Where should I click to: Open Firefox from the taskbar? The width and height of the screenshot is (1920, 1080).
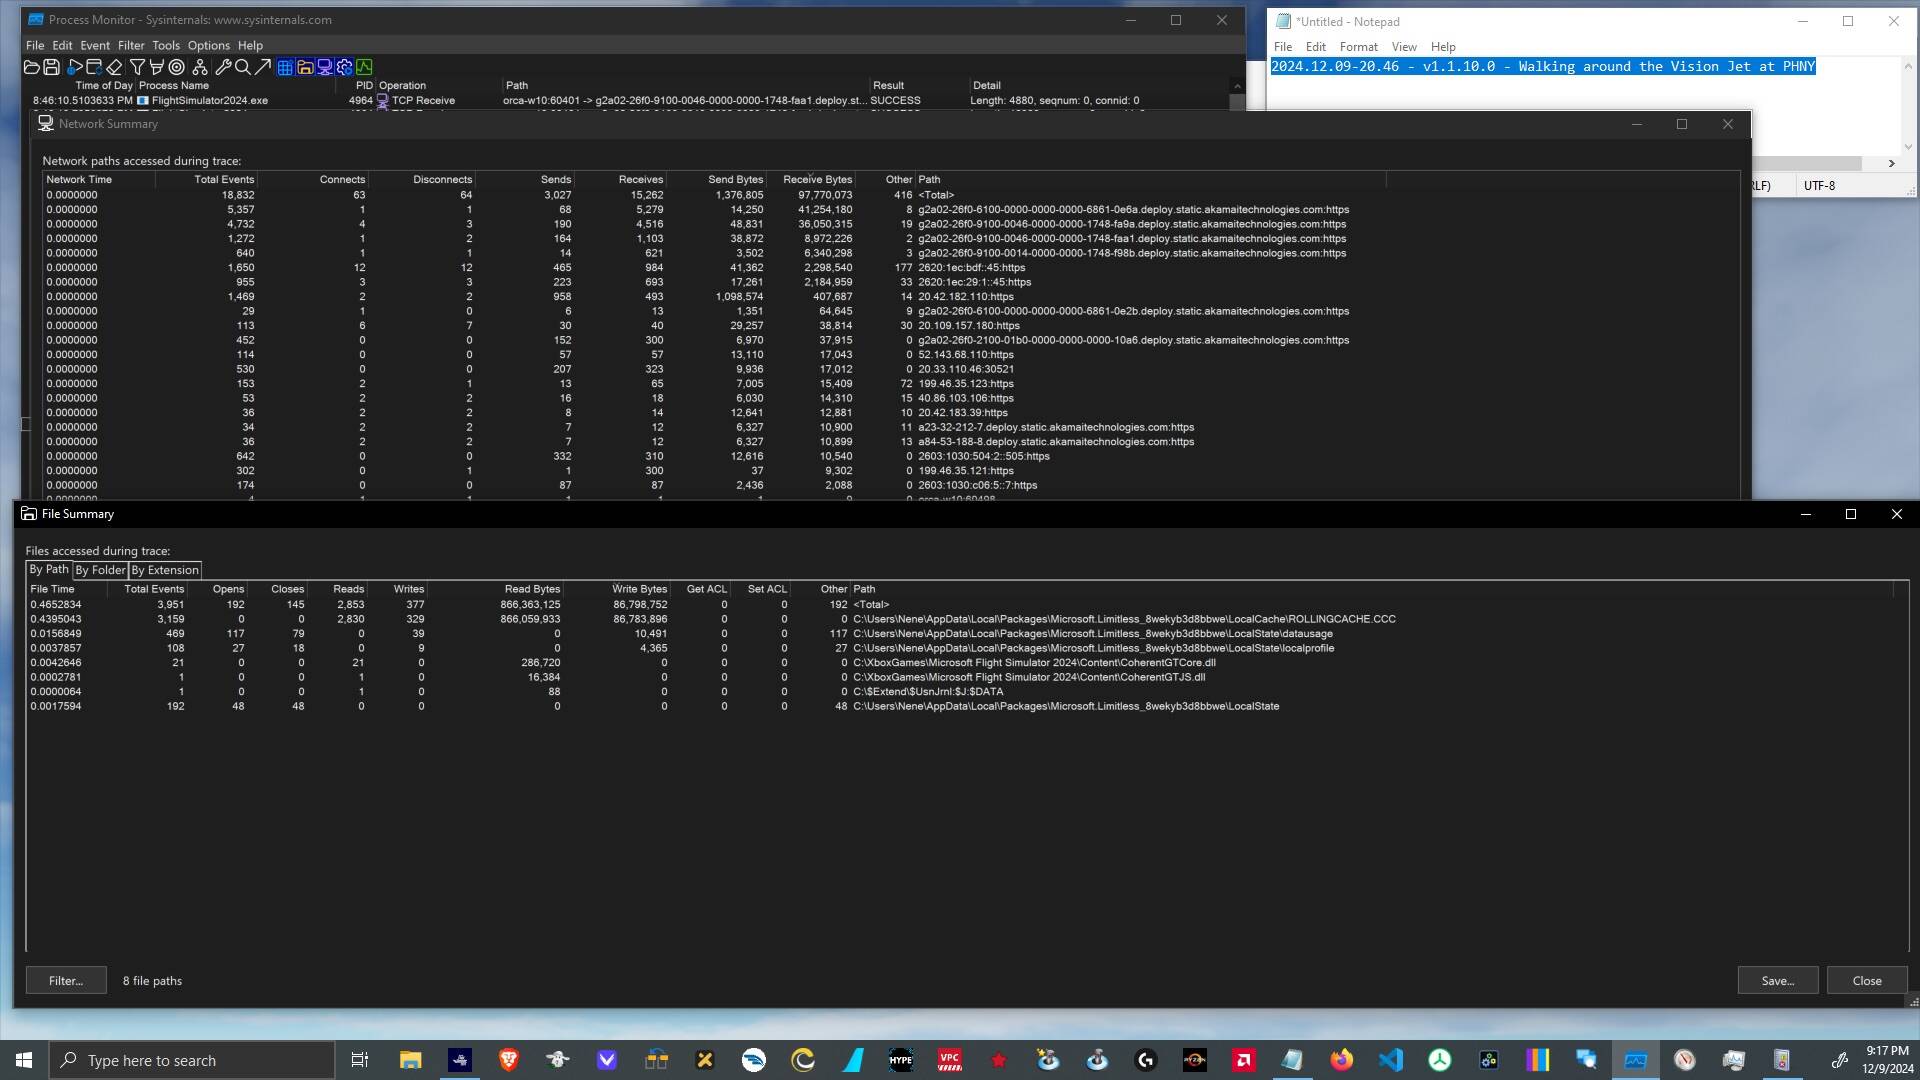pyautogui.click(x=1342, y=1060)
